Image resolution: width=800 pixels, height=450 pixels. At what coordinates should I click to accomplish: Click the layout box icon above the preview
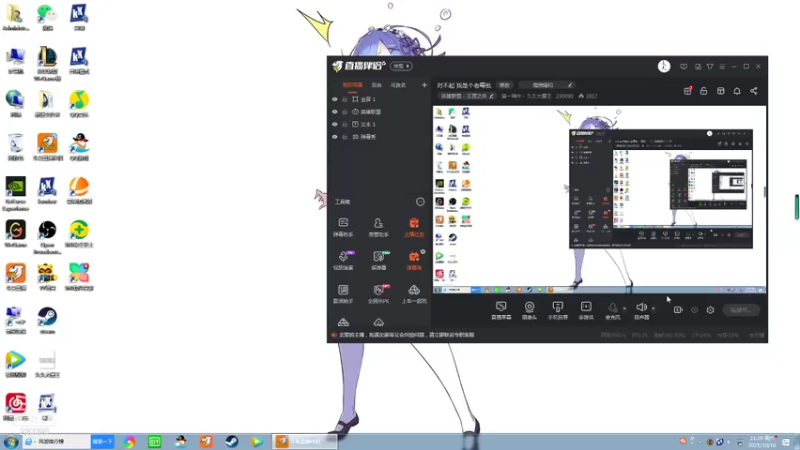(x=720, y=91)
